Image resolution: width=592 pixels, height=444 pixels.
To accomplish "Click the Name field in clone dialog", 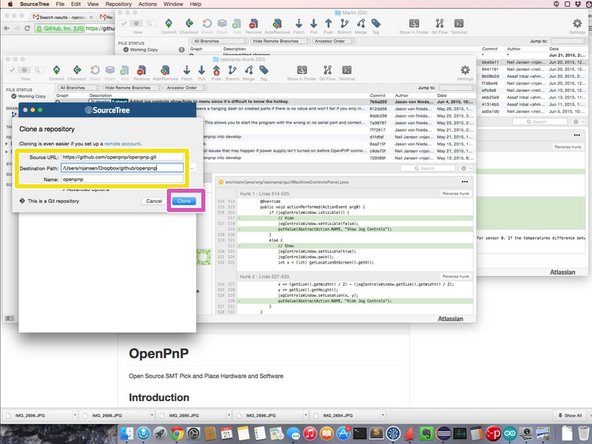I will click(122, 179).
